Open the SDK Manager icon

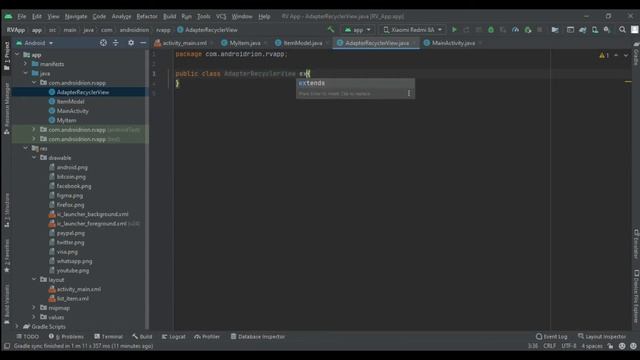coord(607,30)
